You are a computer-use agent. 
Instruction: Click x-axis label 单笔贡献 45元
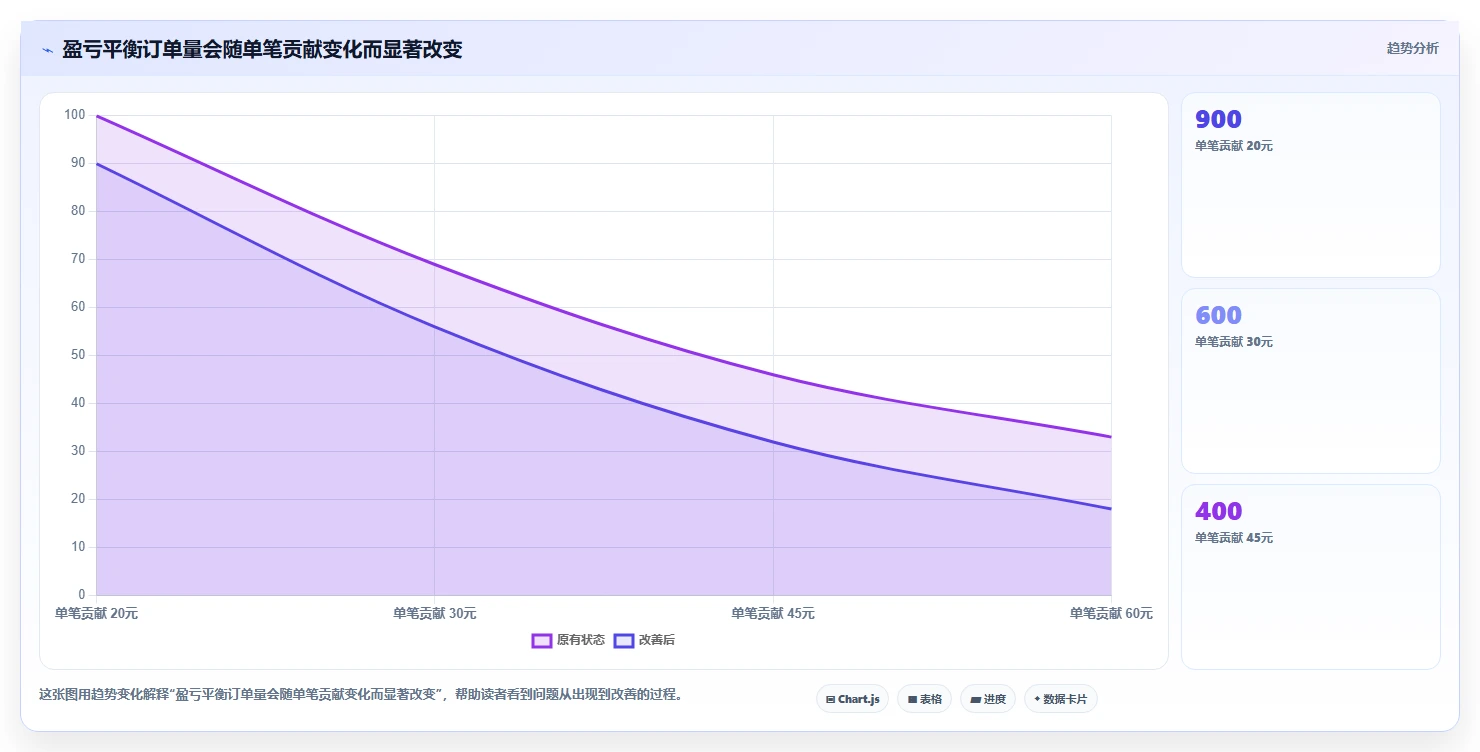coord(773,614)
